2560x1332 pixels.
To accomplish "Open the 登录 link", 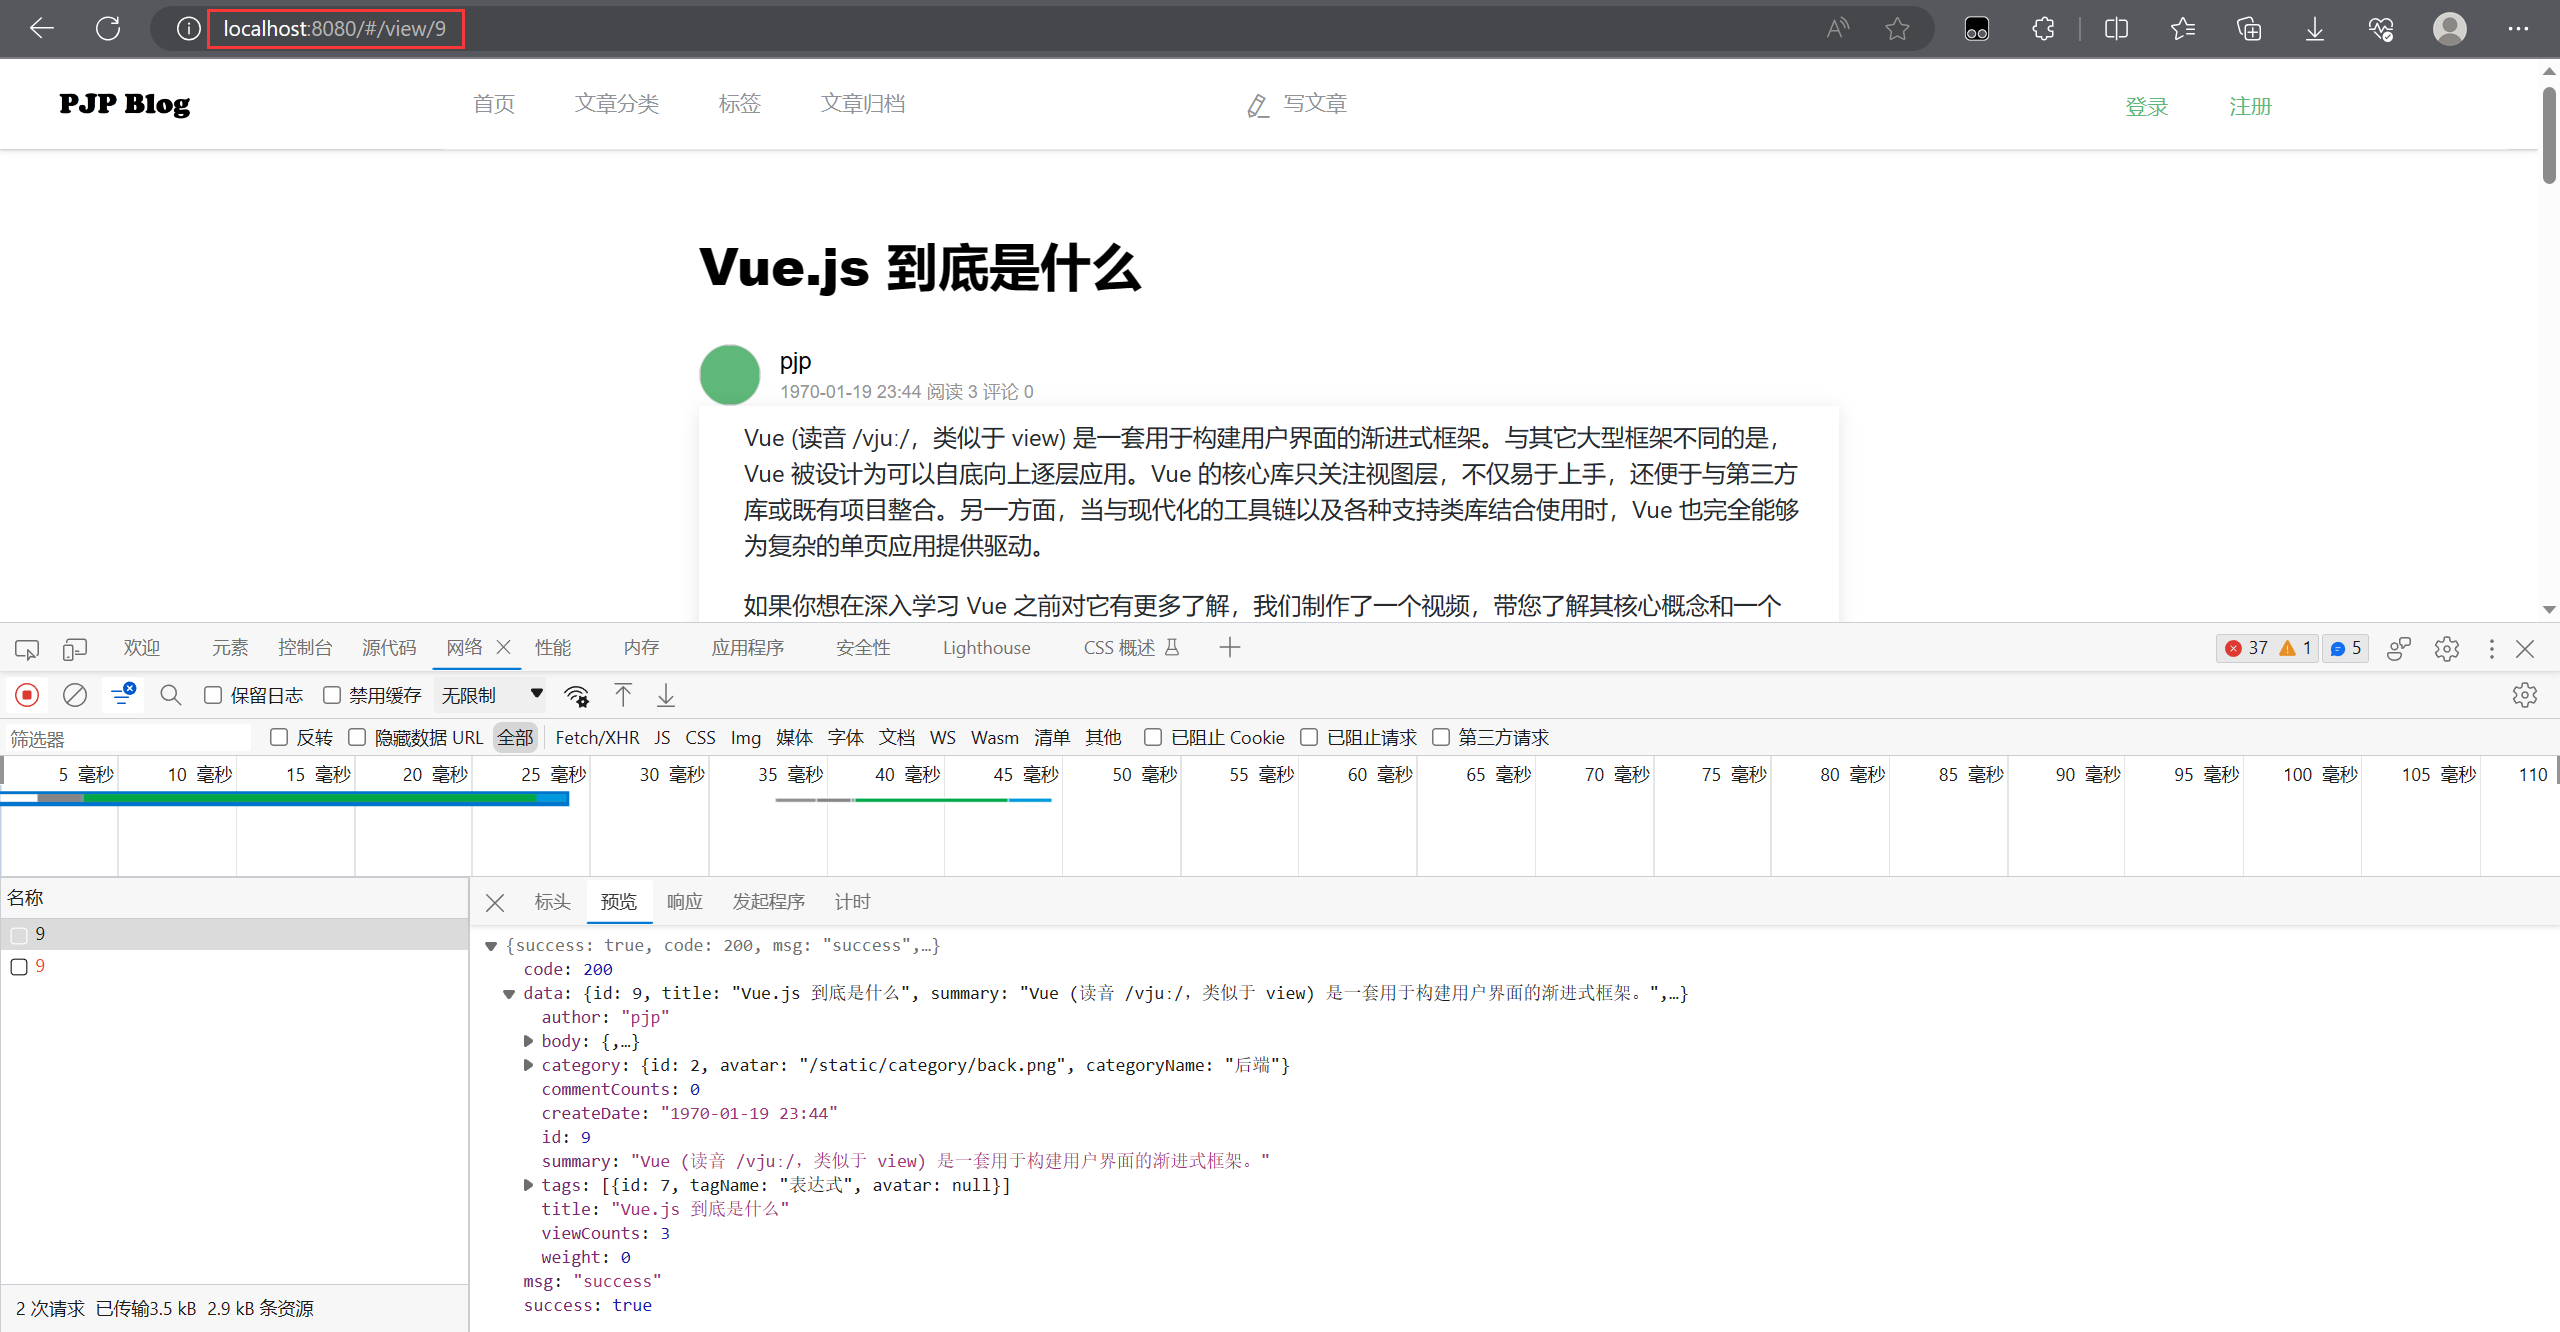I will (x=2146, y=105).
